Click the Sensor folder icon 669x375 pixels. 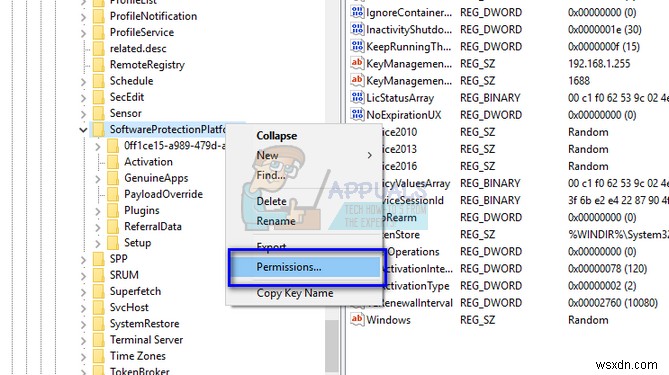(99, 113)
